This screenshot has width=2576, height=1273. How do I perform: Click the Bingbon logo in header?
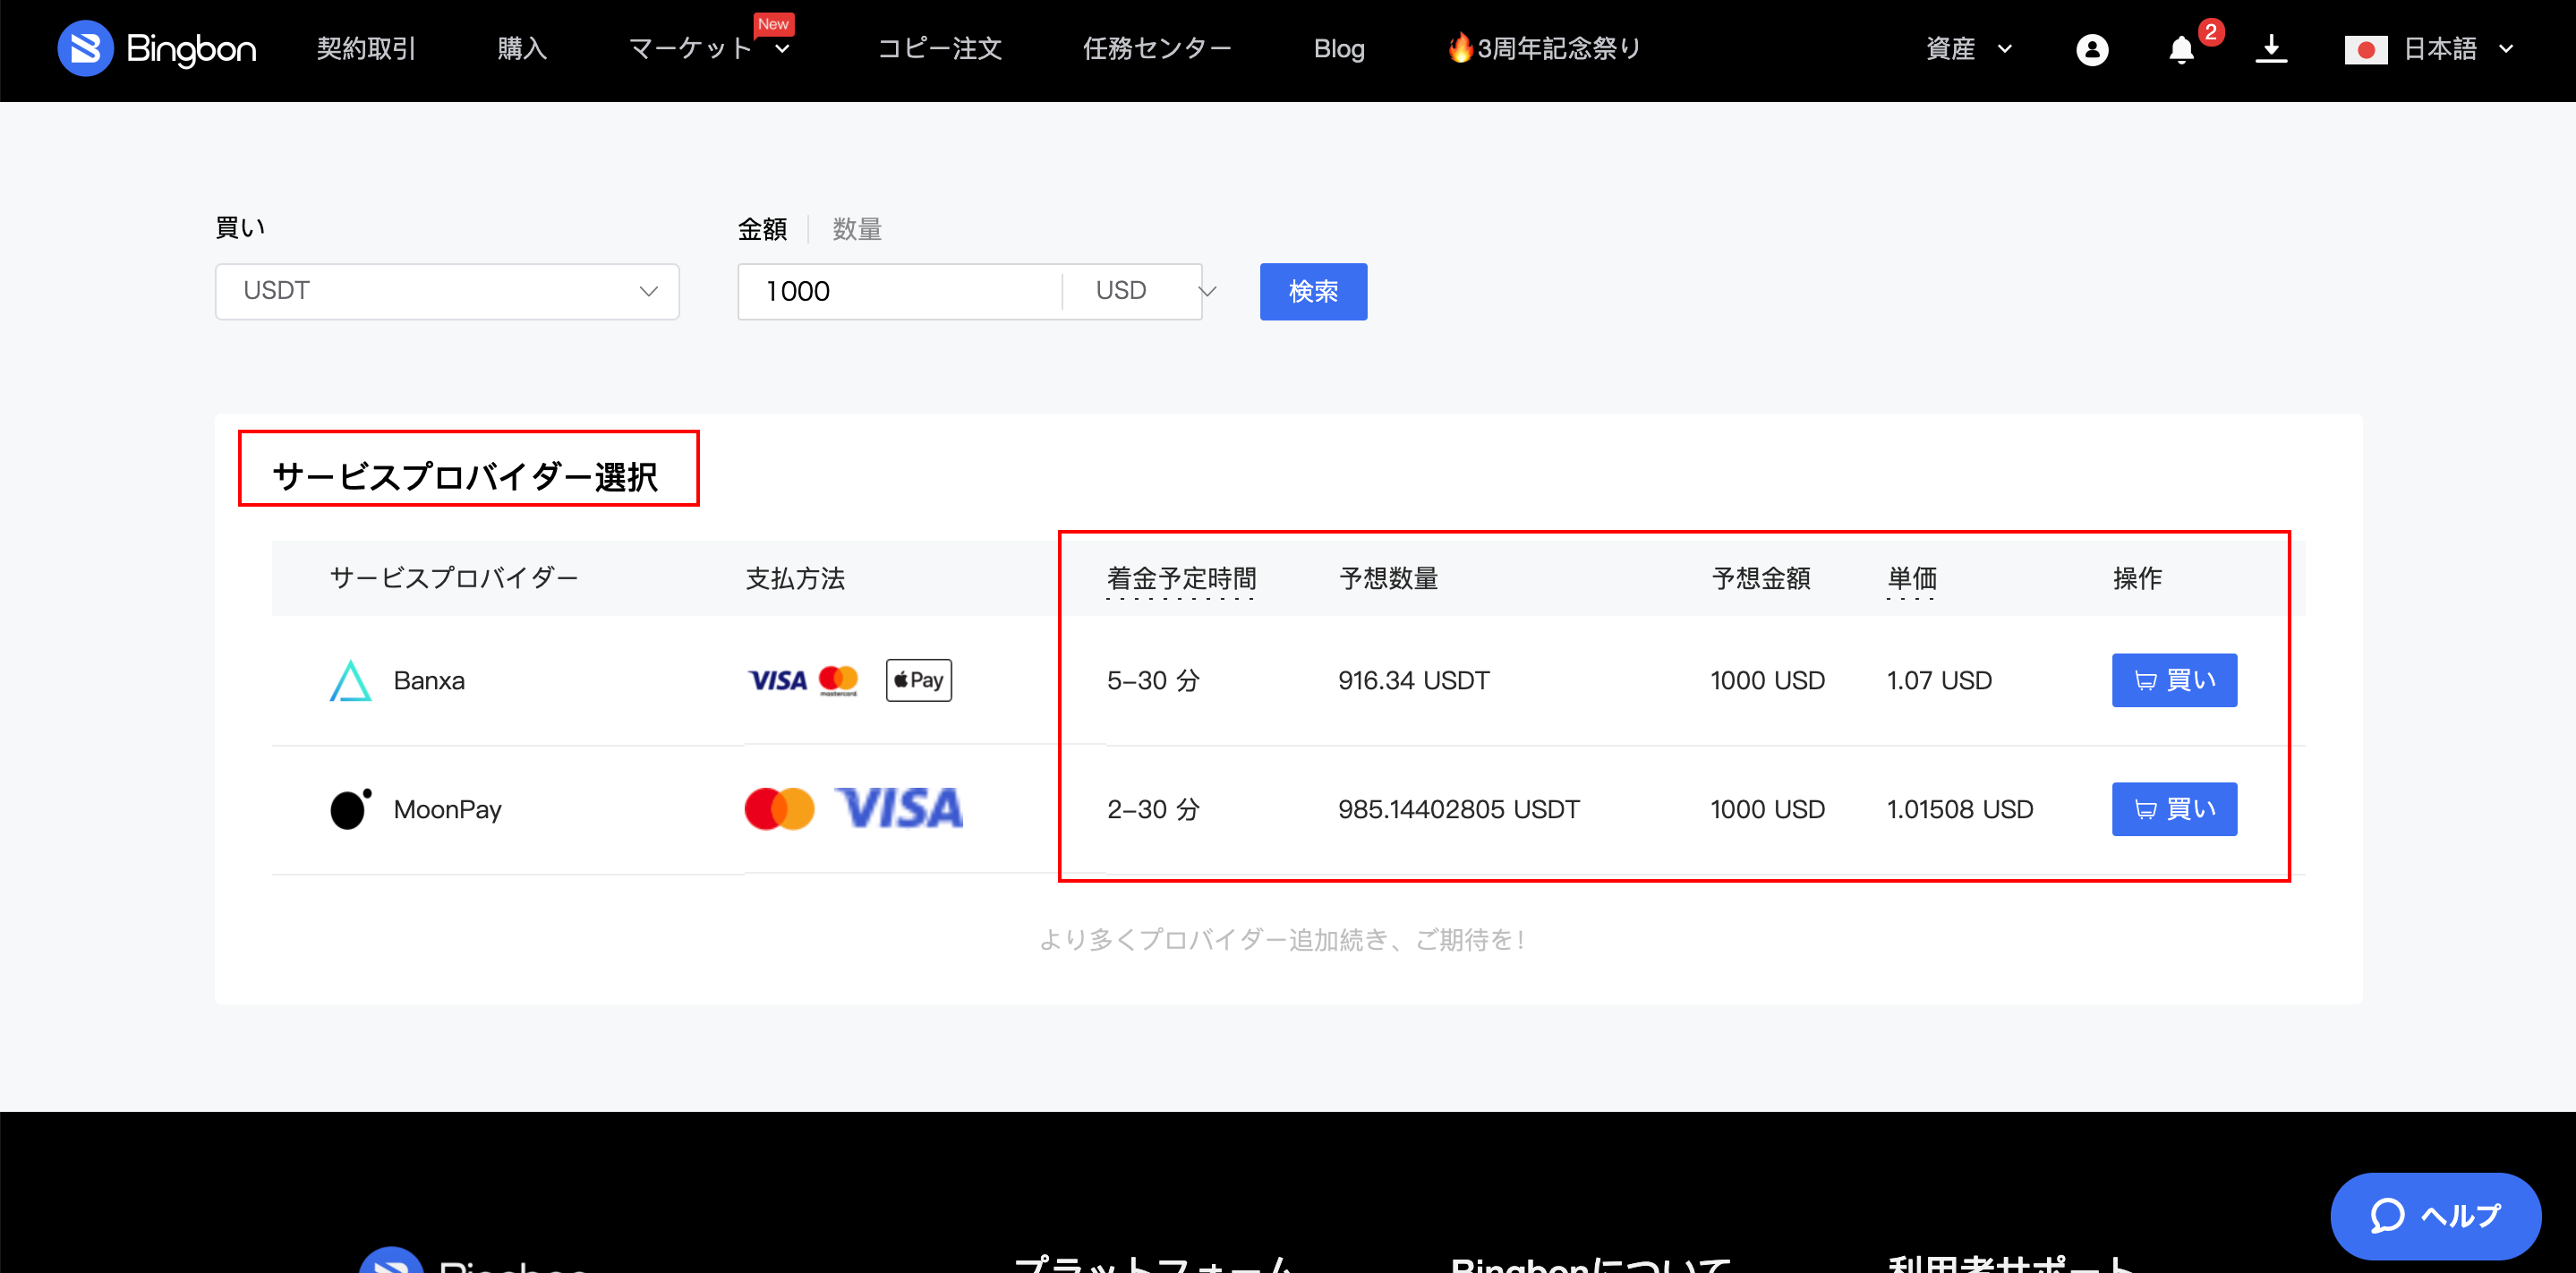157,48
